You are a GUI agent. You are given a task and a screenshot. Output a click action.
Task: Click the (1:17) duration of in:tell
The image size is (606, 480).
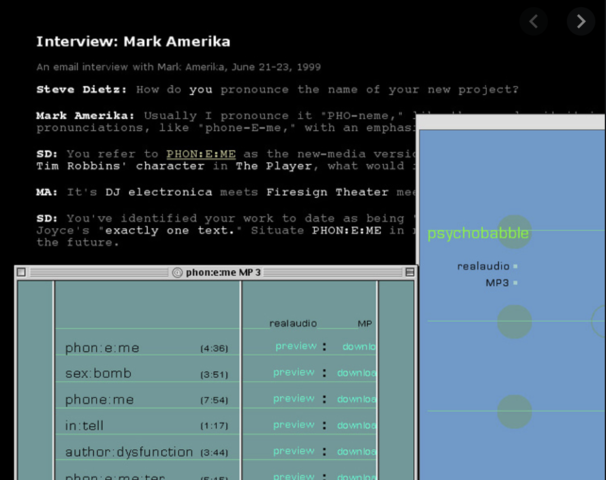[x=214, y=426]
